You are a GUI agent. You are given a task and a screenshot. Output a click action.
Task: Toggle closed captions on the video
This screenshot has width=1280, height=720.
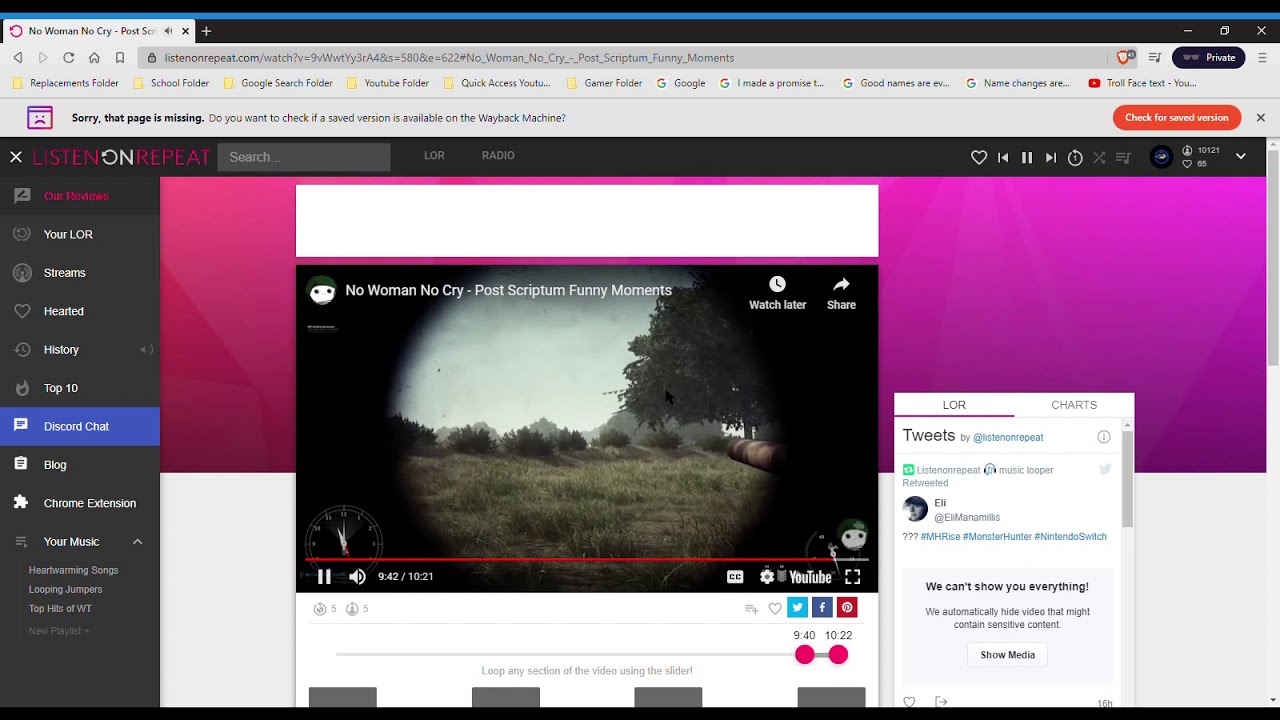[735, 576]
